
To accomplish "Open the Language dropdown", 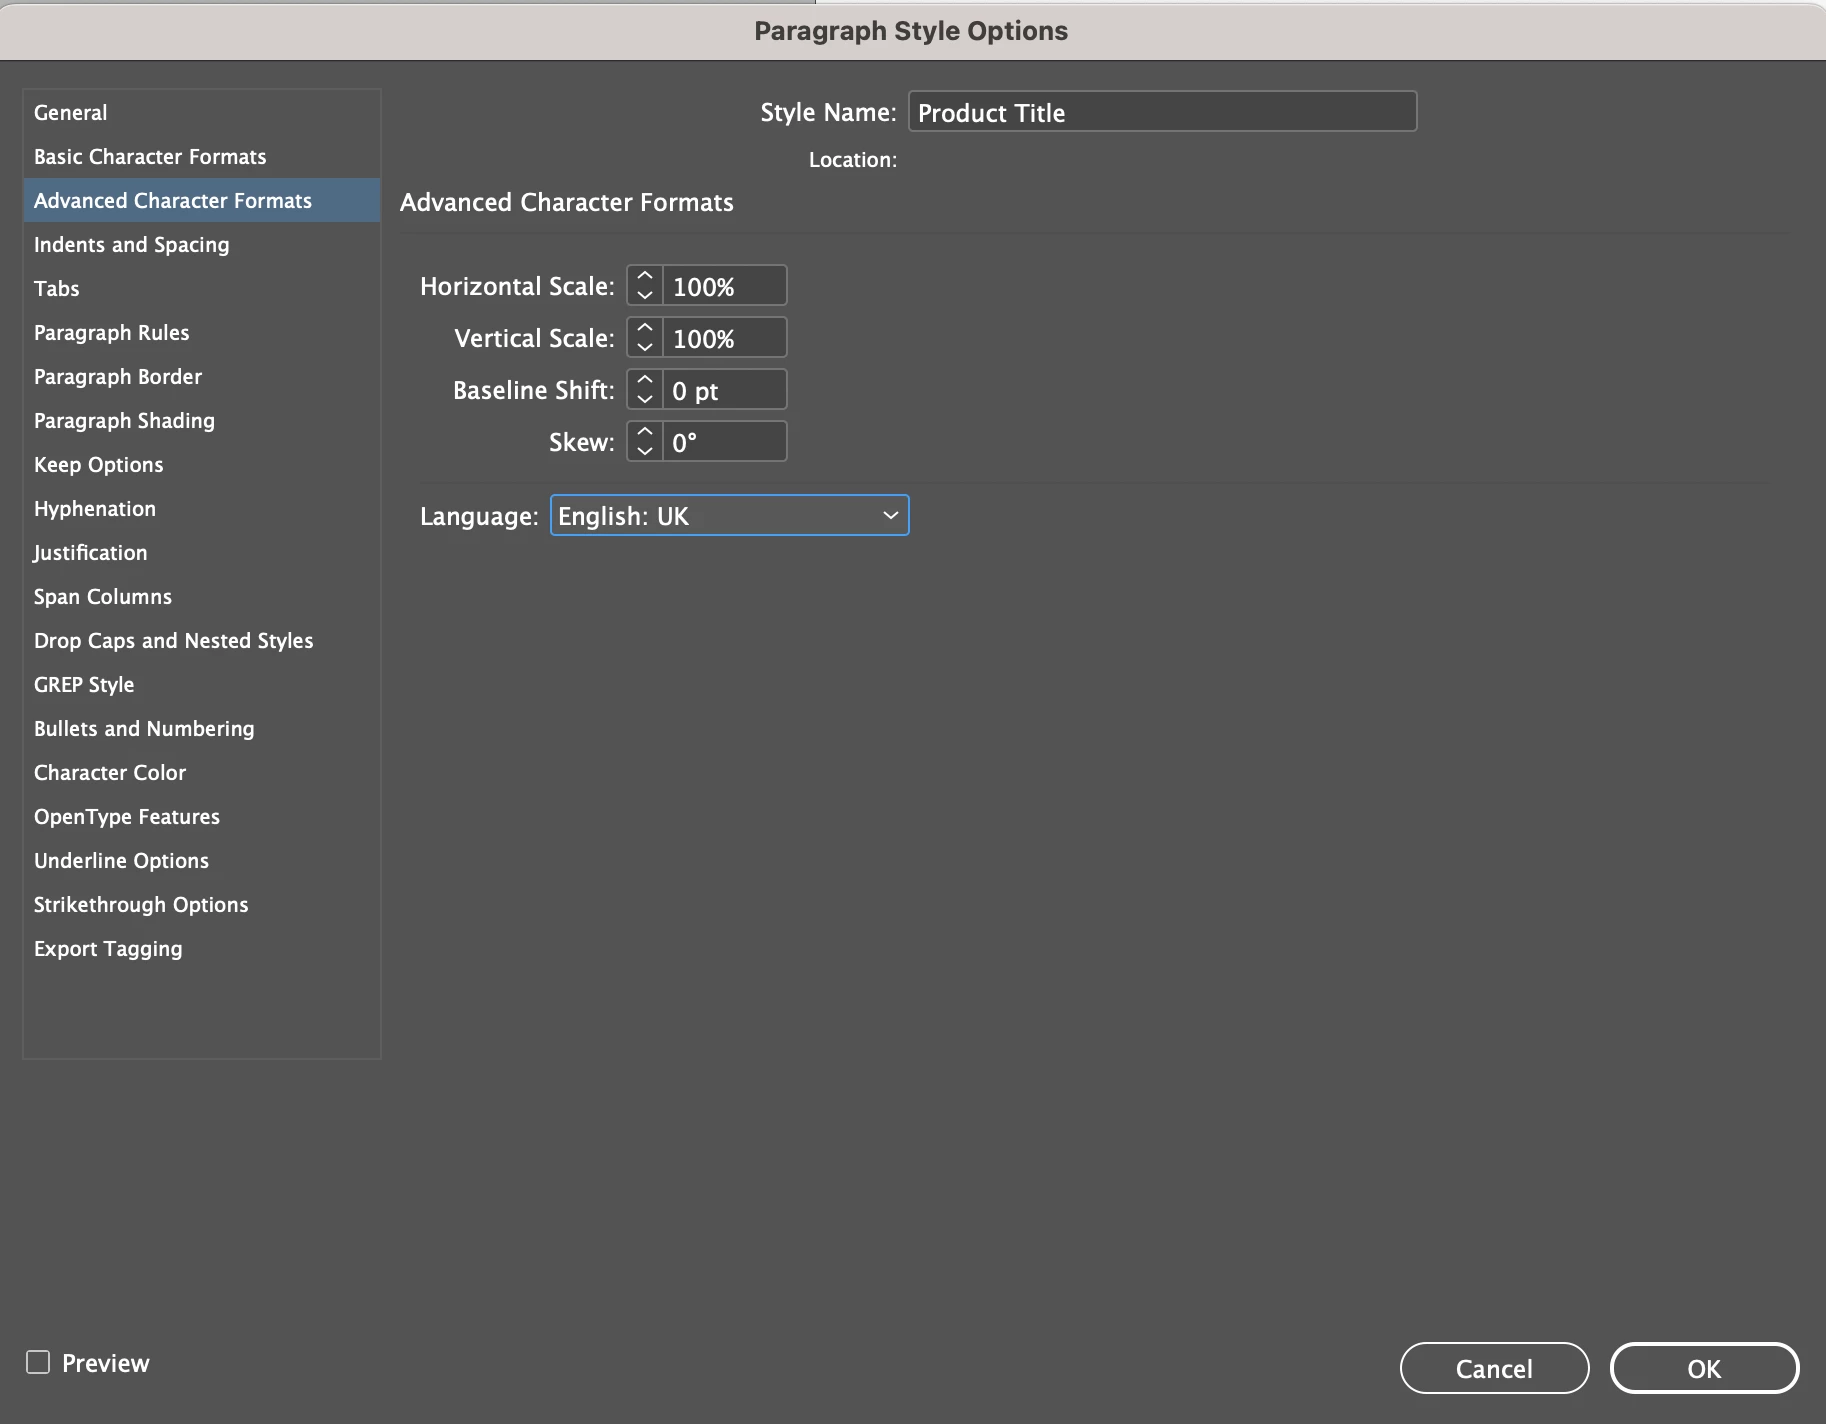I will click(x=730, y=516).
